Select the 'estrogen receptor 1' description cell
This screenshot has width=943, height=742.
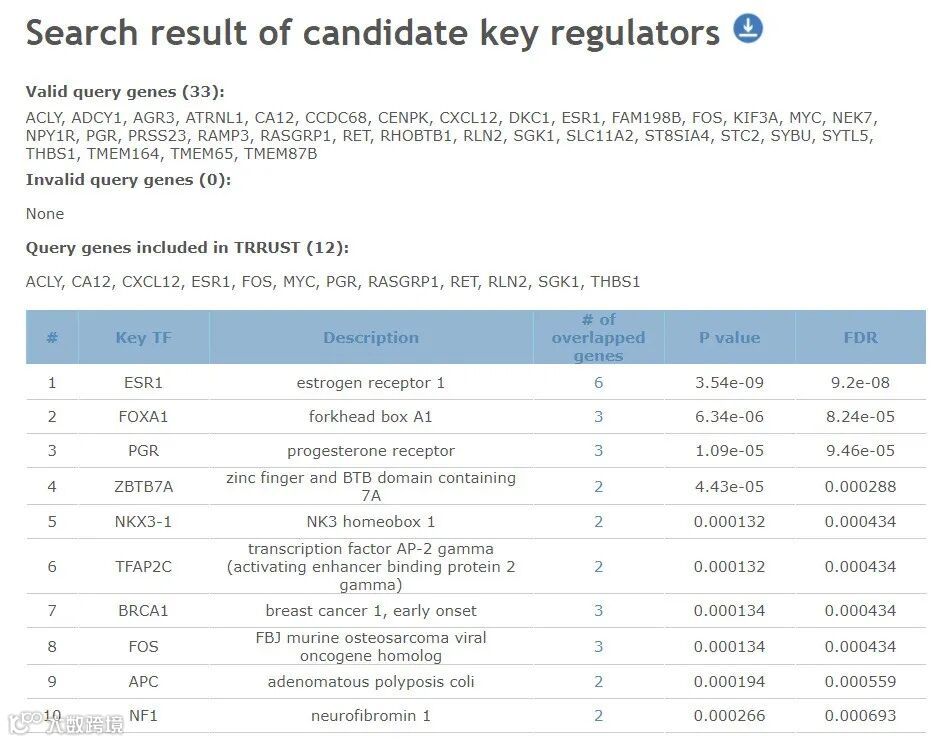371,383
